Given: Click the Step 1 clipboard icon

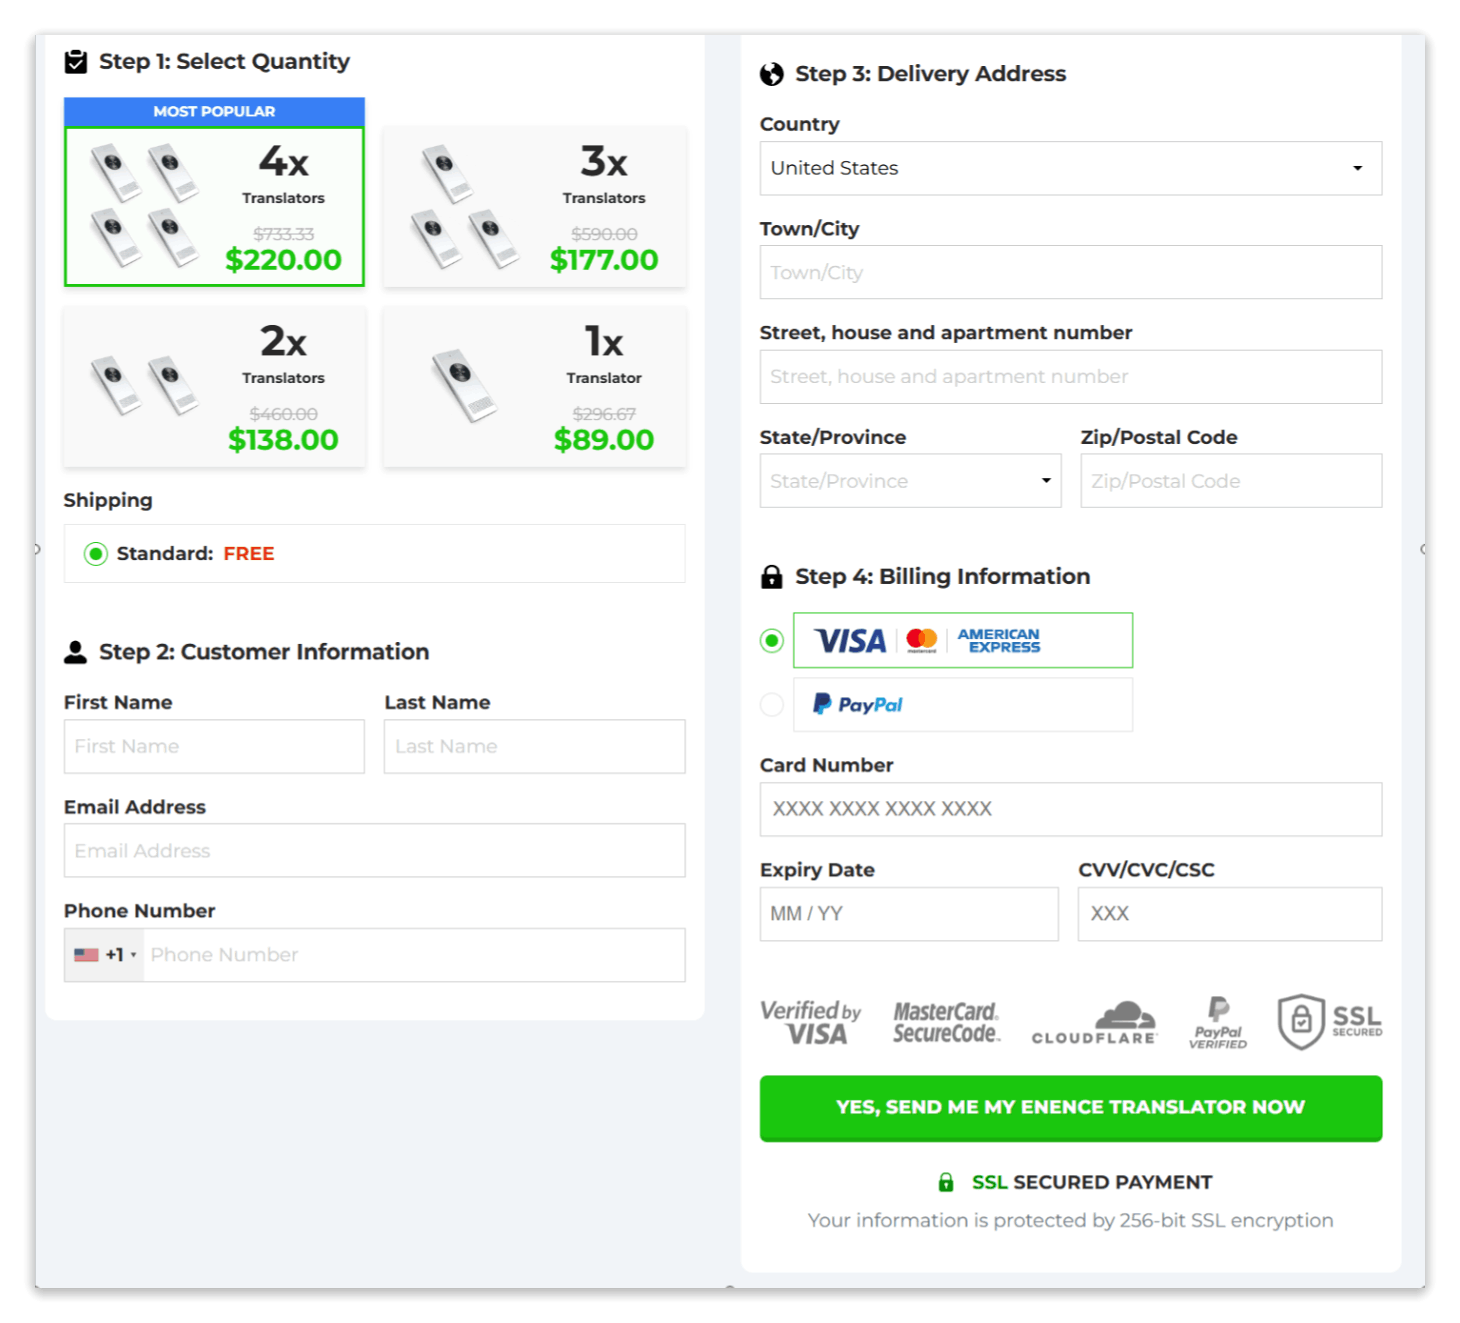Looking at the screenshot, I should pyautogui.click(x=74, y=61).
